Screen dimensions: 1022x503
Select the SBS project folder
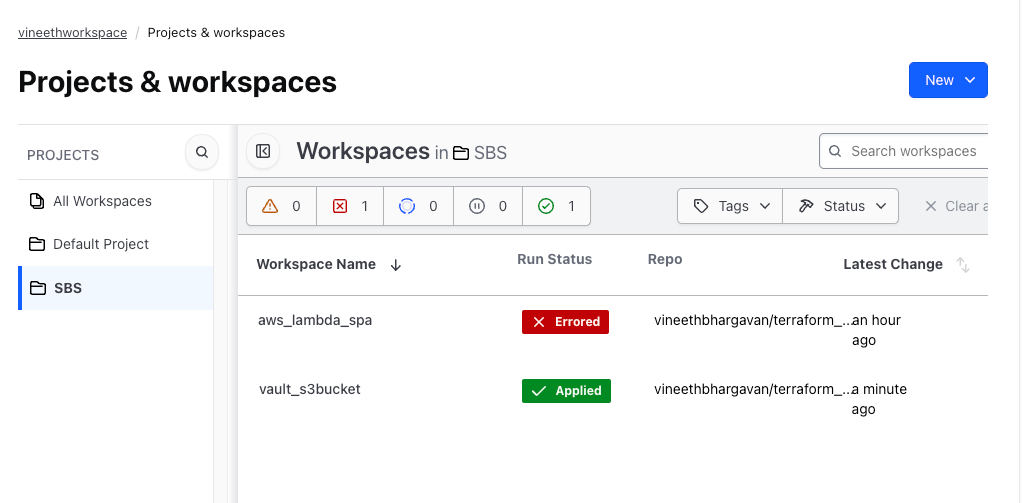pos(68,288)
